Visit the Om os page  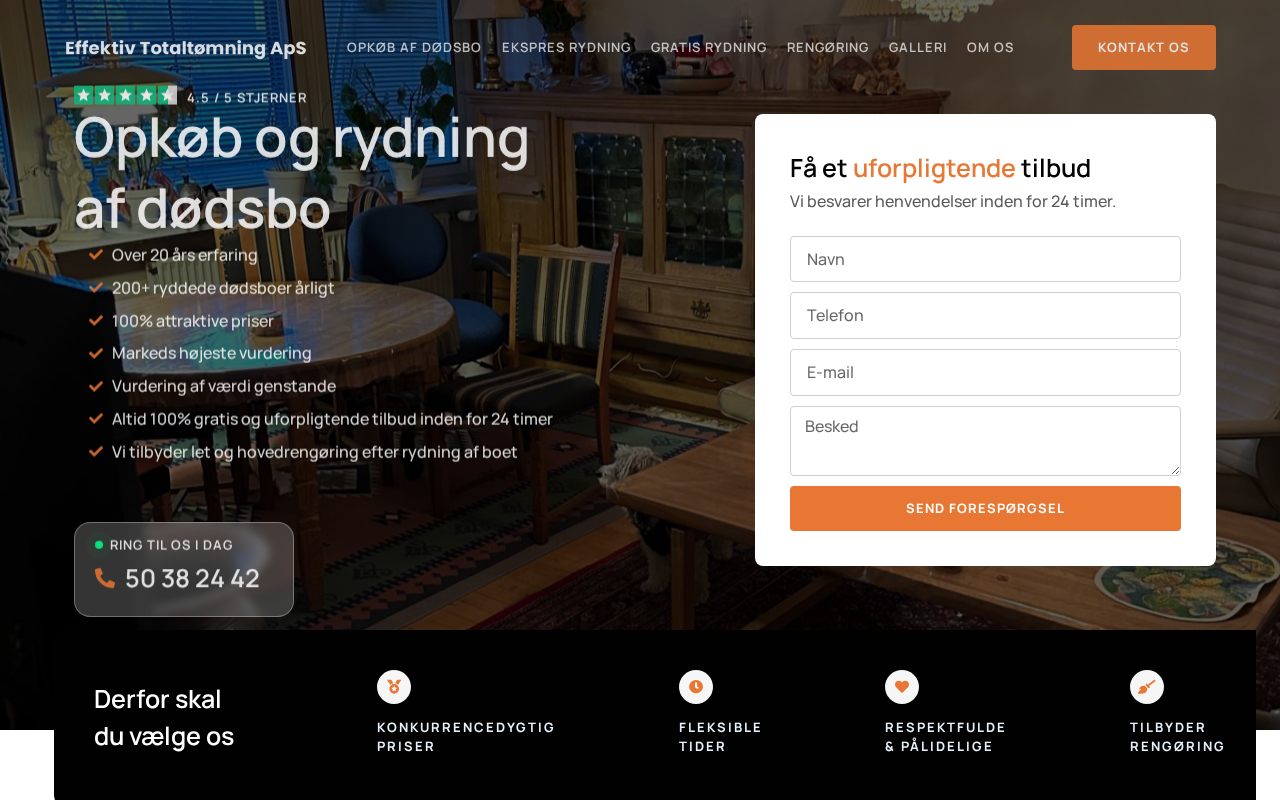(990, 47)
